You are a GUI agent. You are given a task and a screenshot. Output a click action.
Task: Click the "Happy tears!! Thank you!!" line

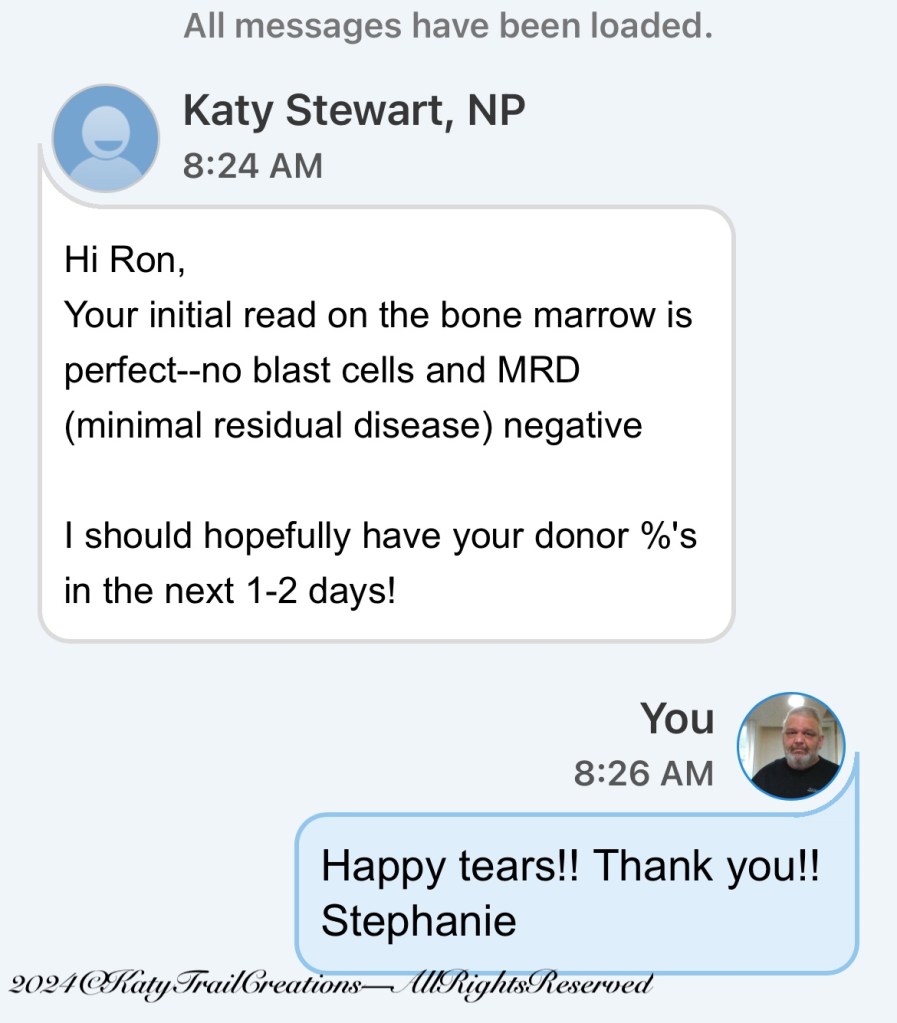click(x=570, y=865)
